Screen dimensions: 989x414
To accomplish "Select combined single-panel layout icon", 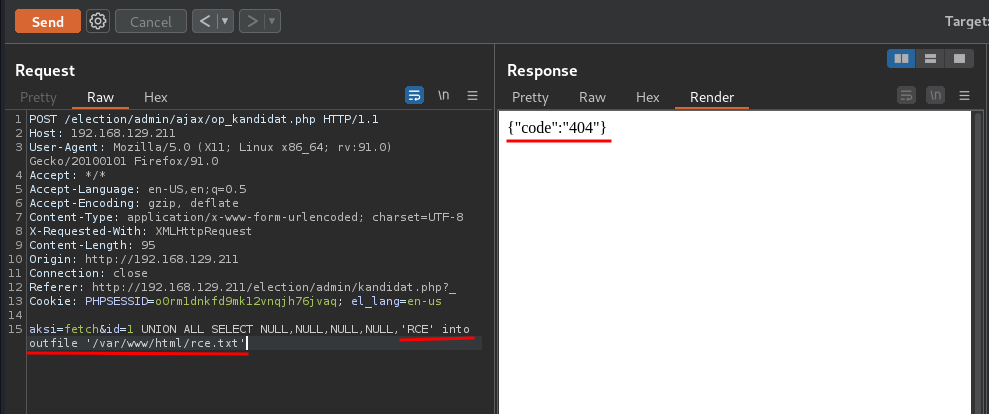I will [x=959, y=59].
